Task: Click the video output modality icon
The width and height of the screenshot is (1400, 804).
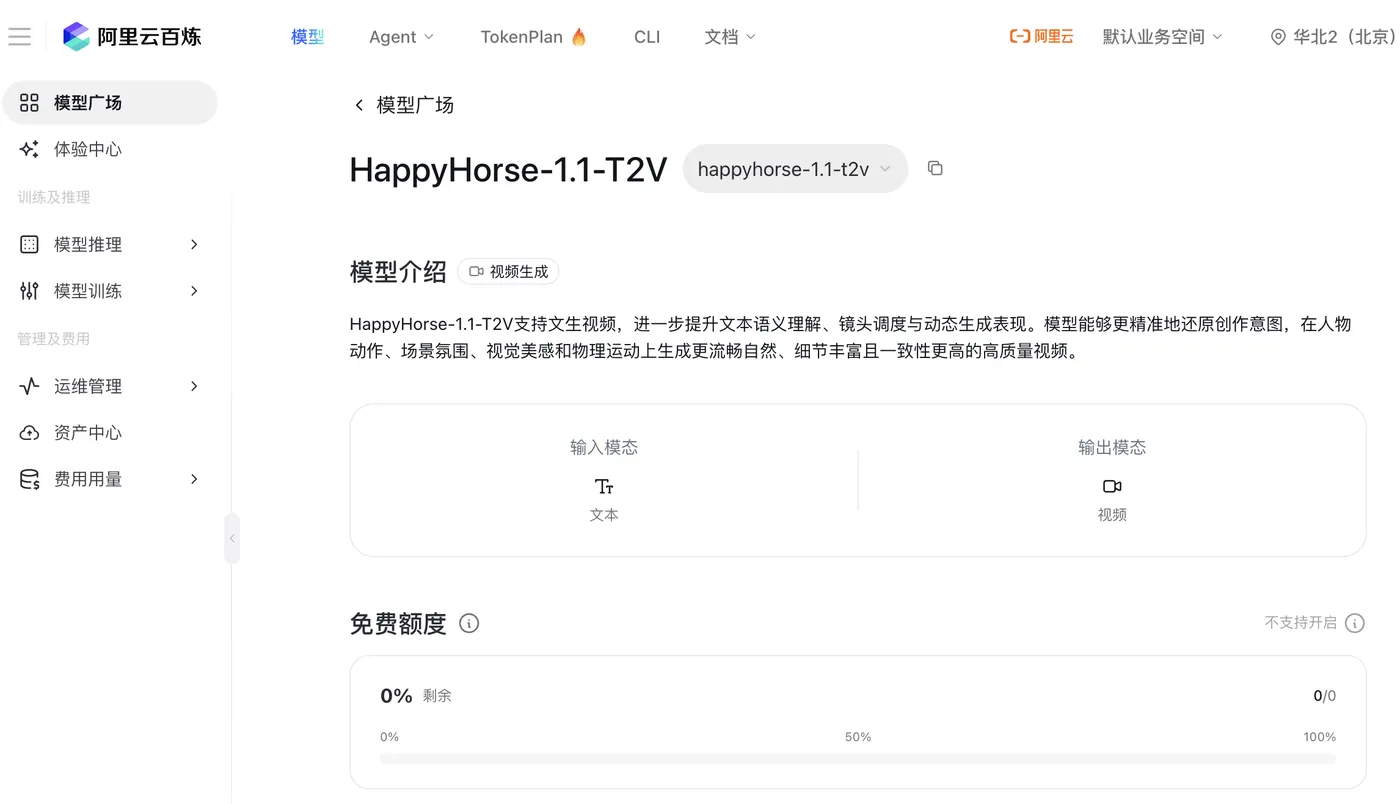Action: coord(1112,486)
